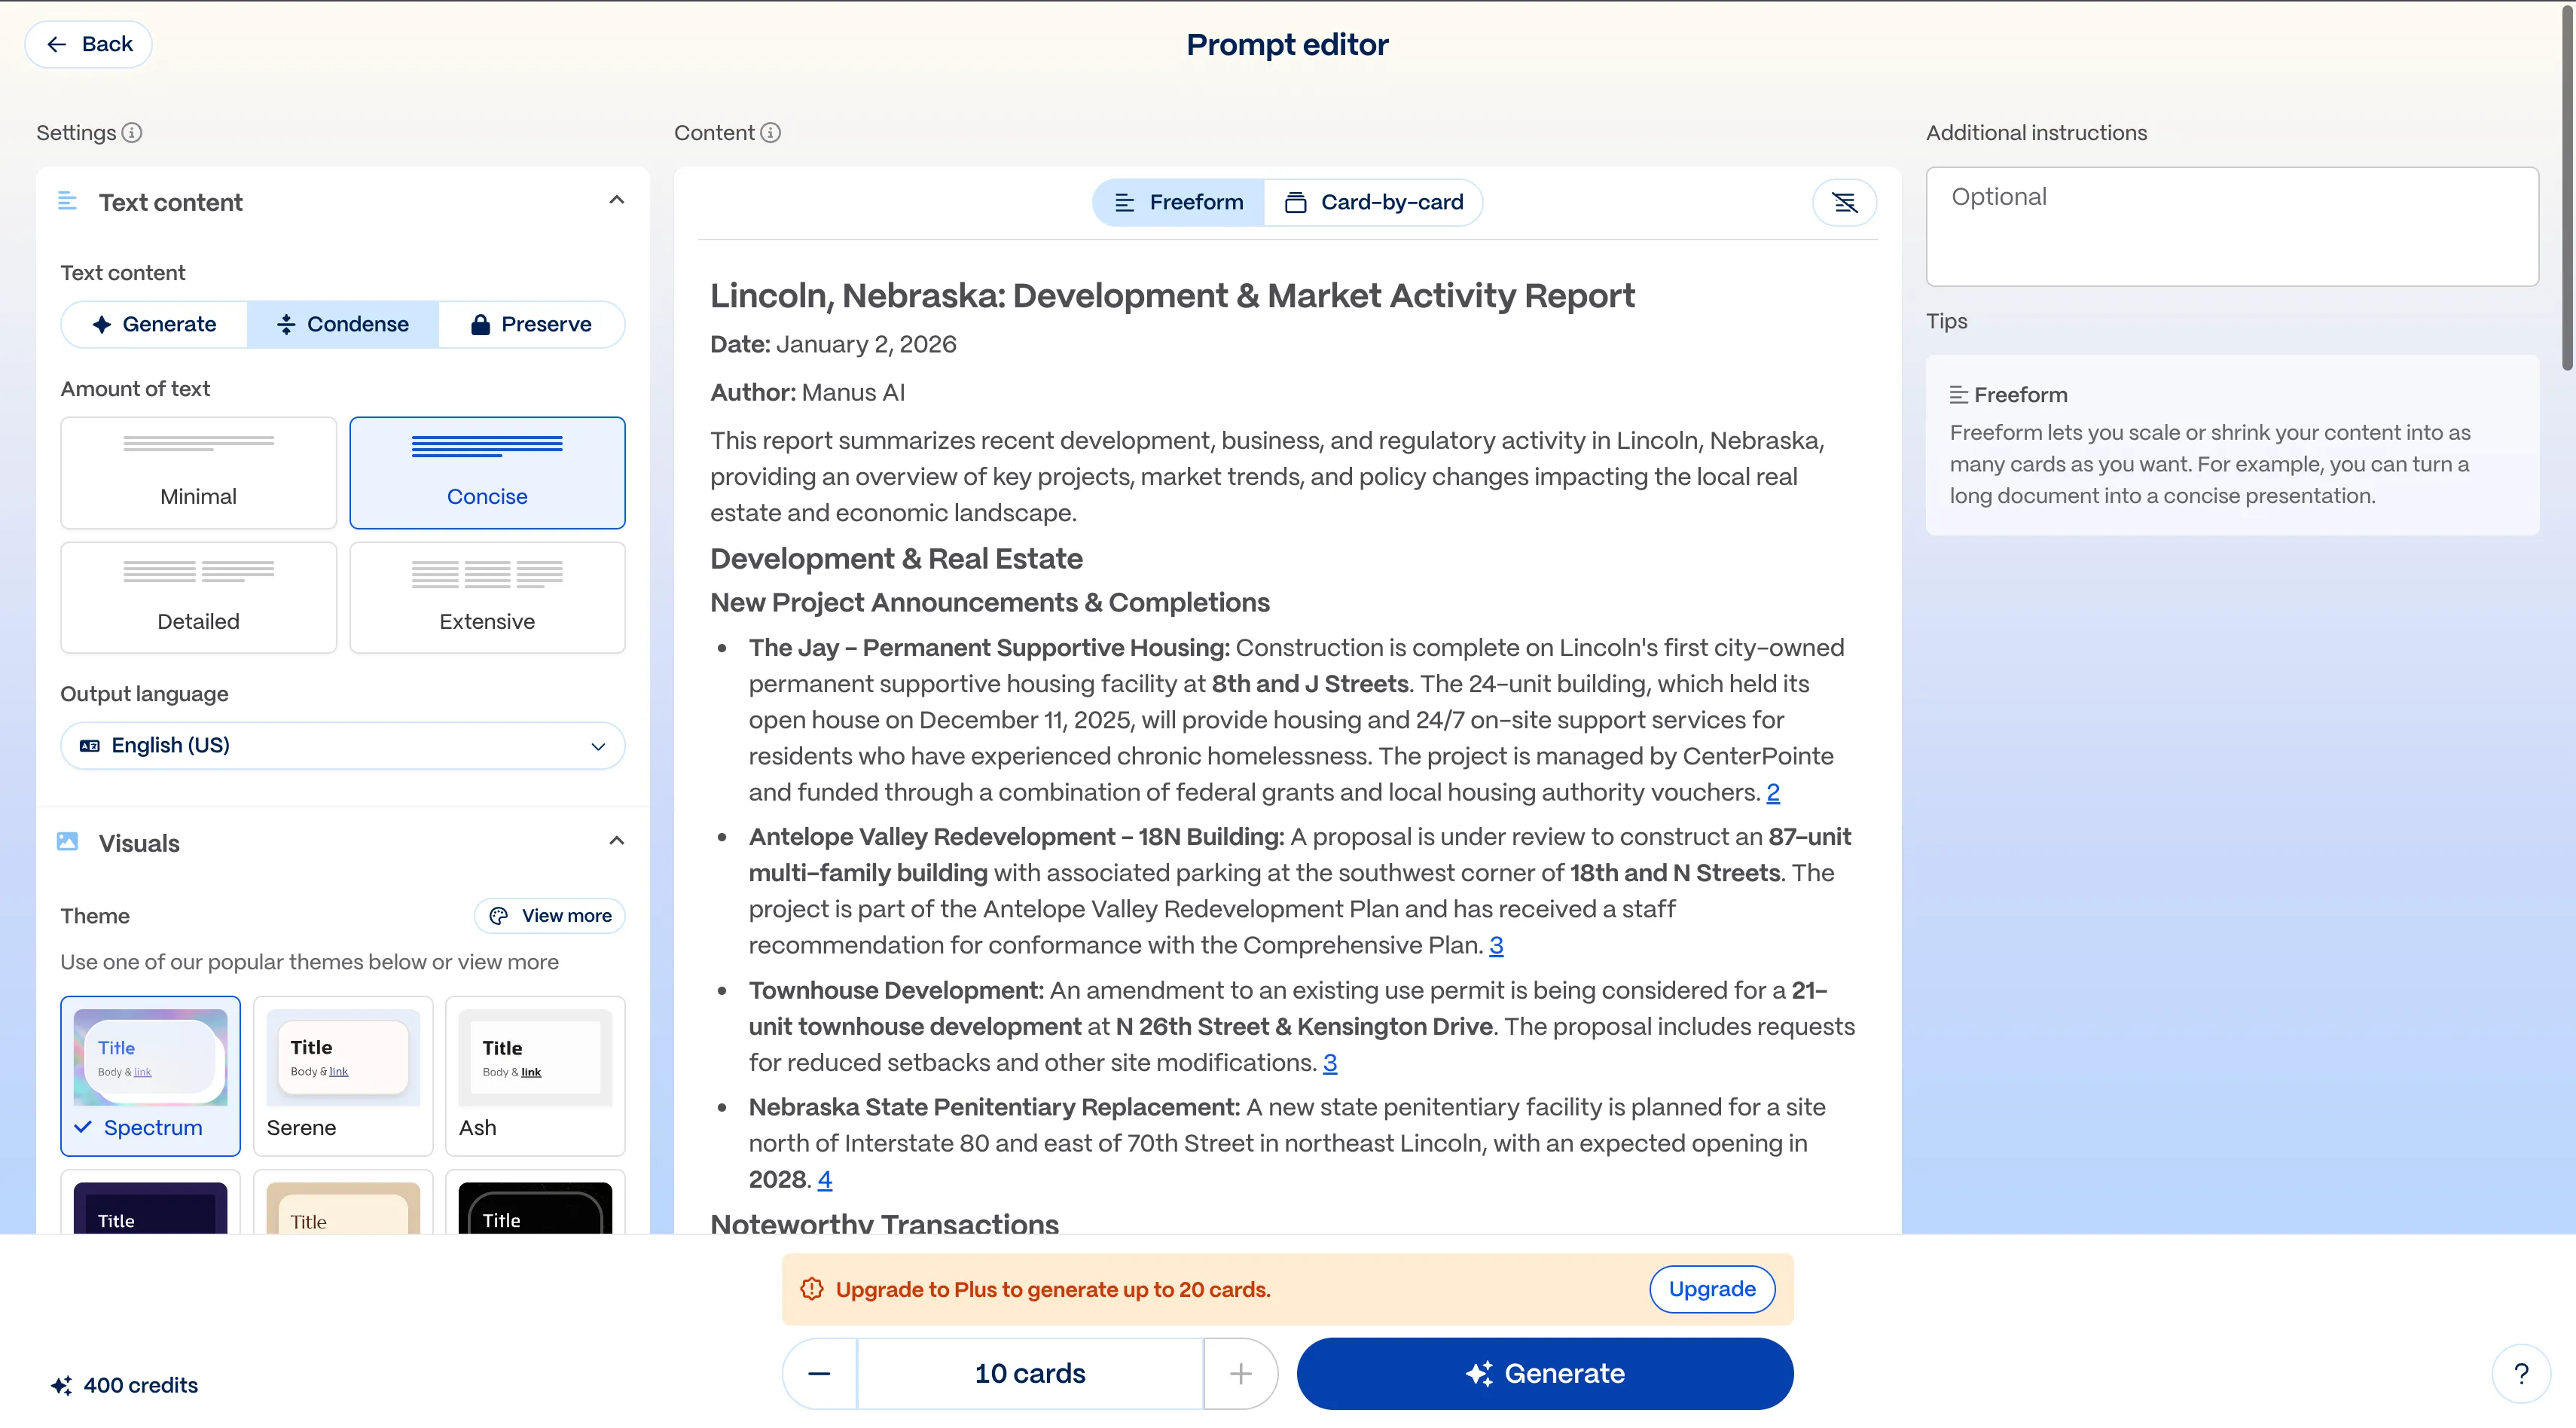Screen dimensions: 2576x1428
Task: Open the help question mark icon
Action: click(2520, 1374)
